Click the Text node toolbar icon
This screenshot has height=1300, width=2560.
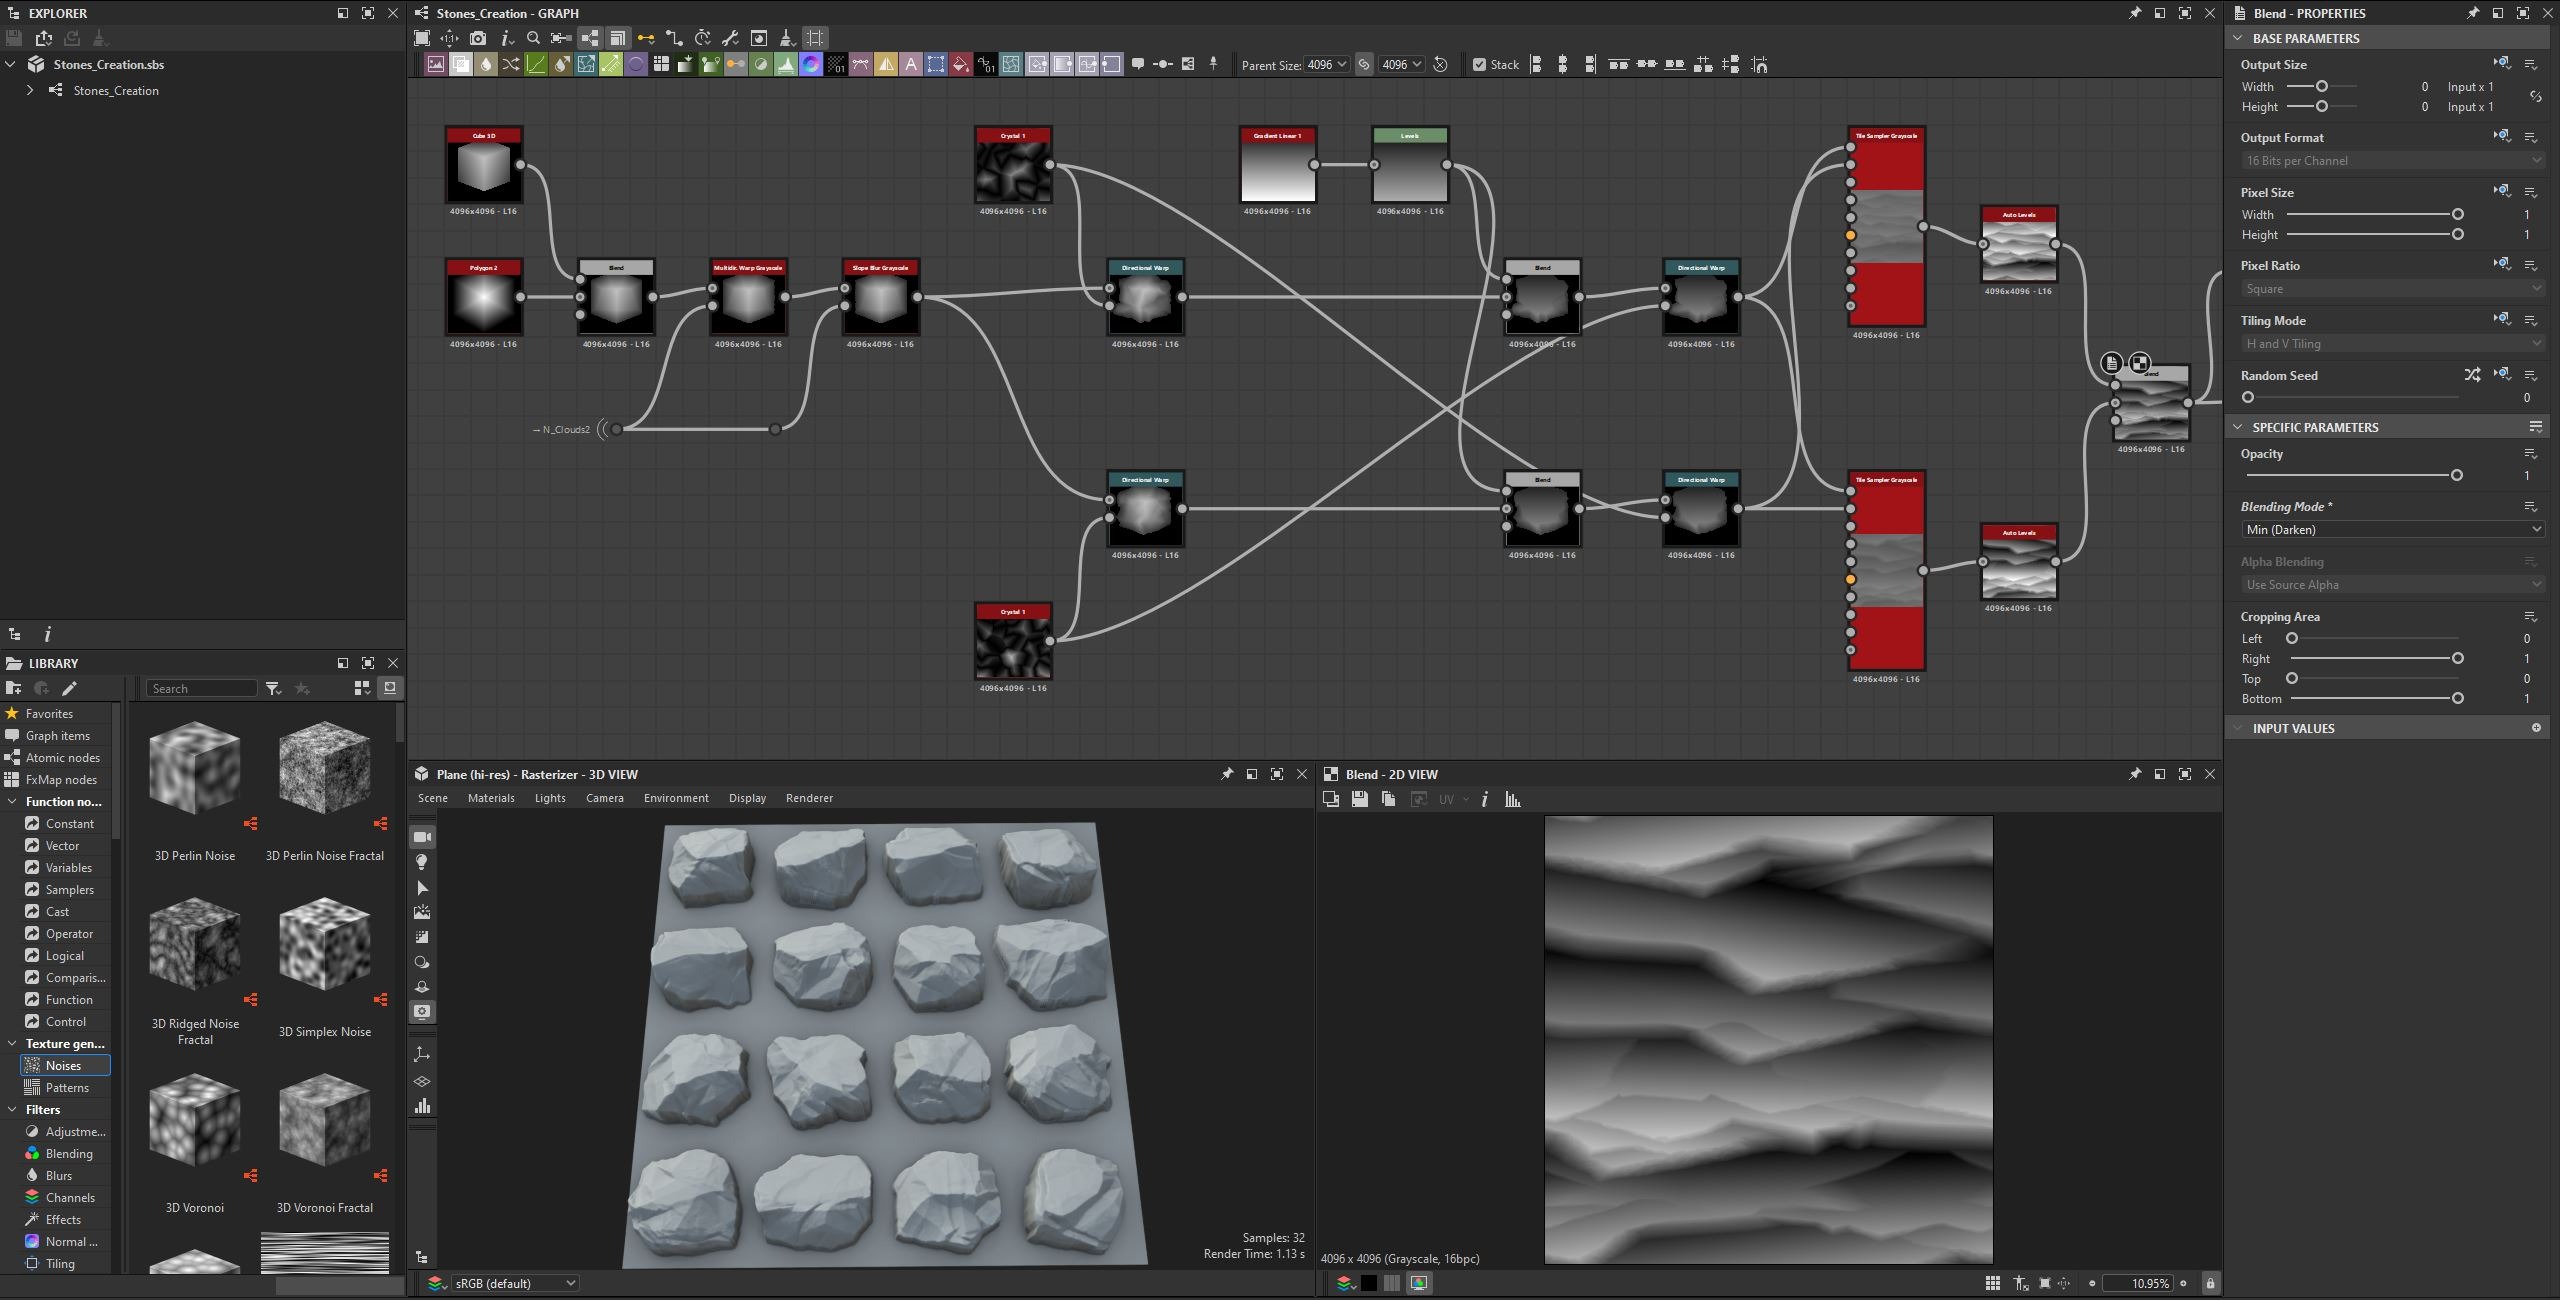pyautogui.click(x=911, y=65)
